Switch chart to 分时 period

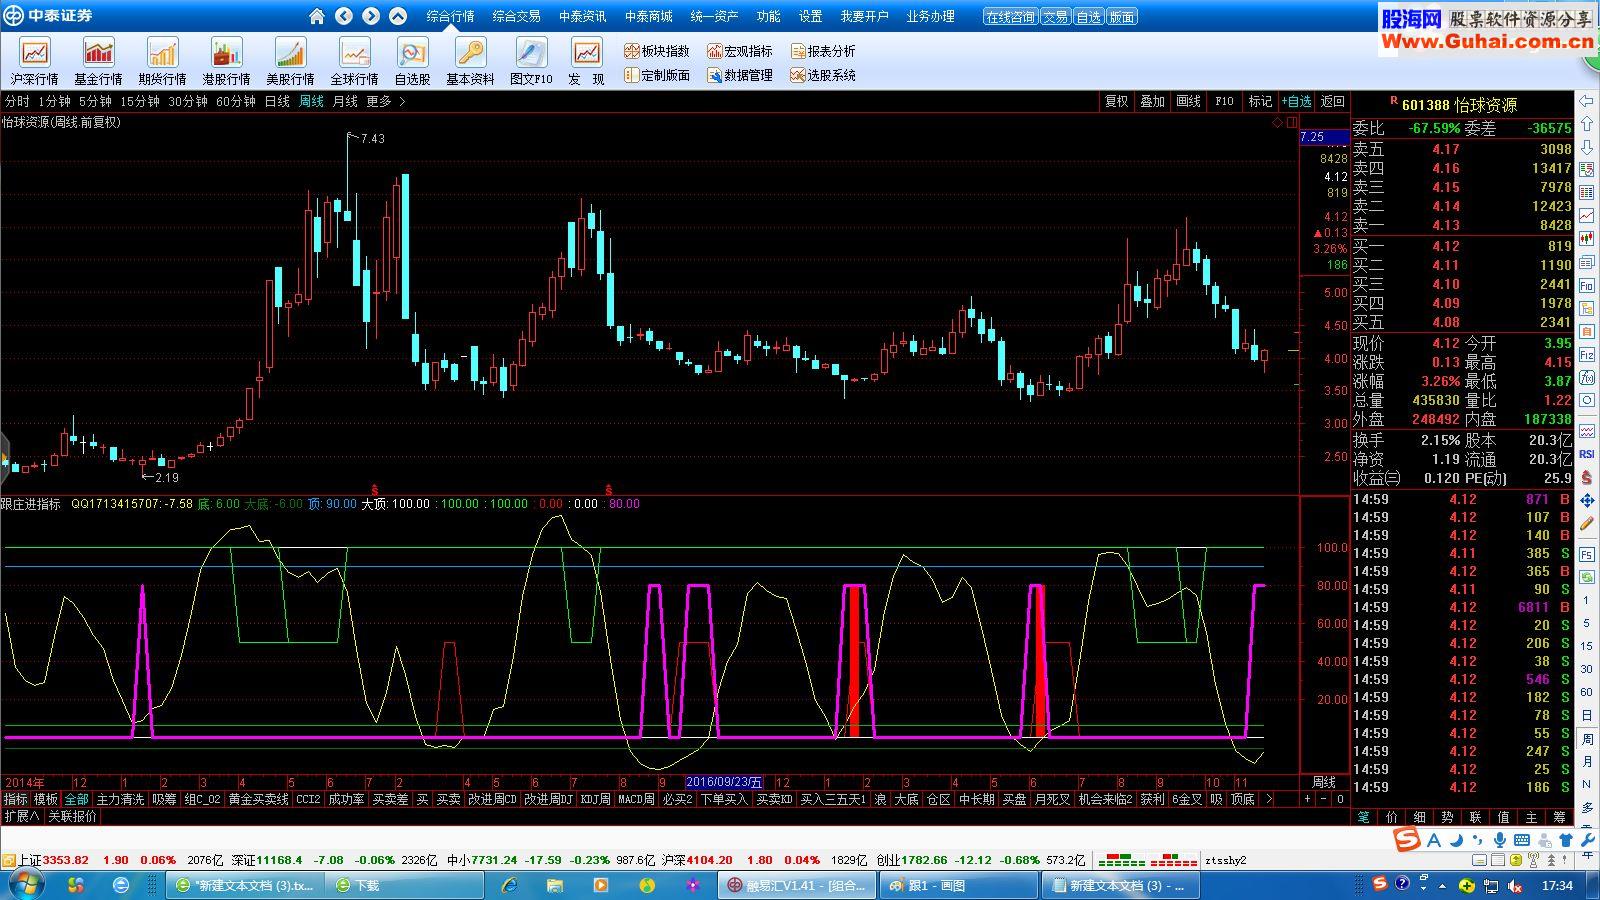point(17,101)
